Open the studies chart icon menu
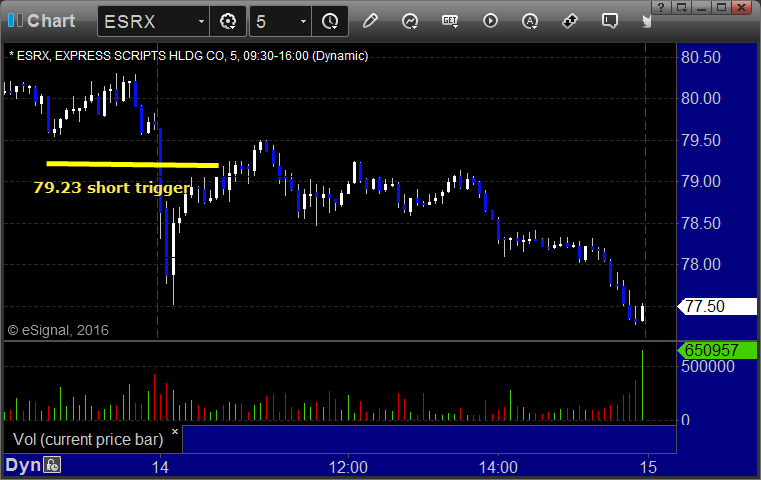761x480 pixels. tap(410, 21)
